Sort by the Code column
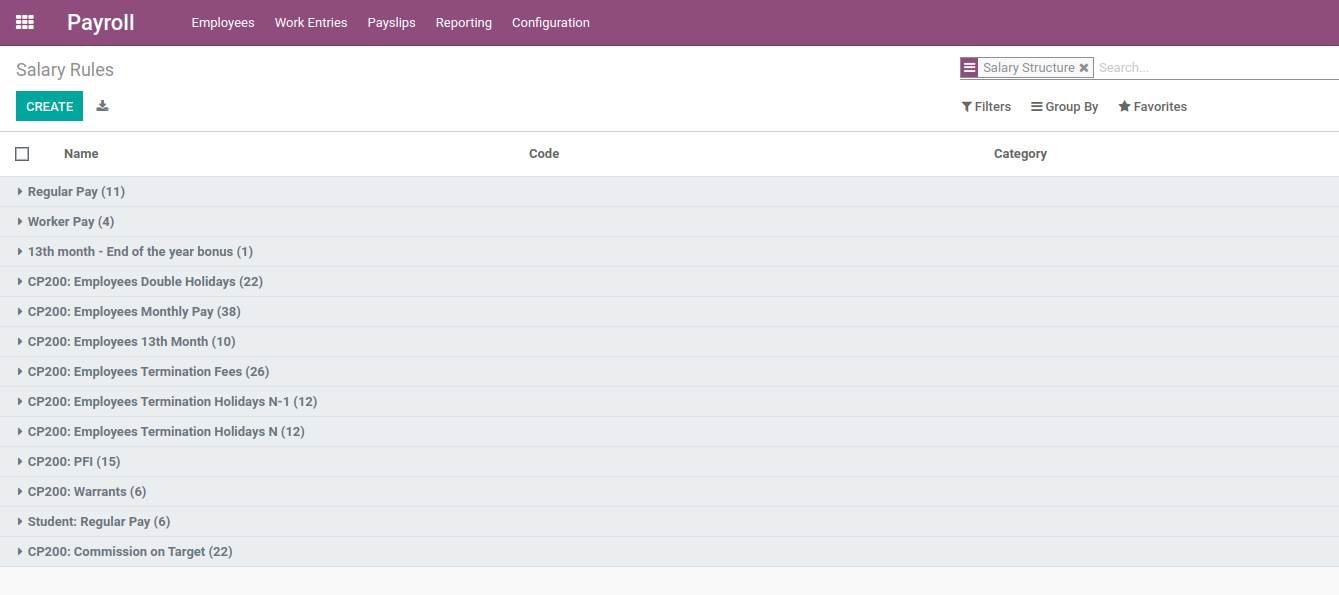Viewport: 1339px width, 595px height. (544, 154)
